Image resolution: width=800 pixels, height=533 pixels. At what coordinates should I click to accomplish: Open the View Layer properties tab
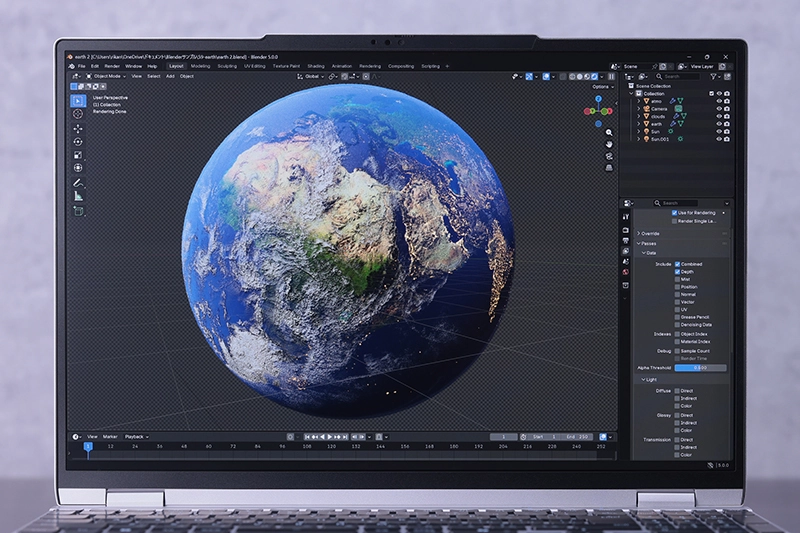click(x=626, y=251)
